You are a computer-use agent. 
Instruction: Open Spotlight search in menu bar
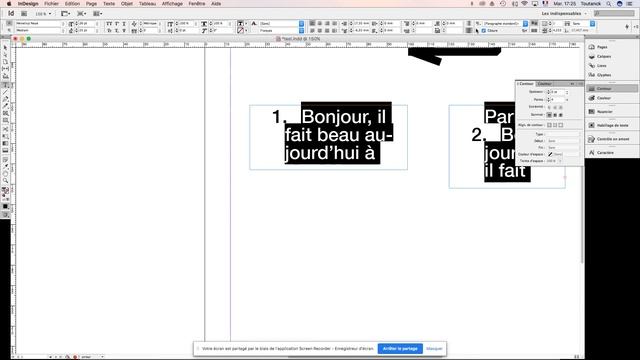point(609,4)
